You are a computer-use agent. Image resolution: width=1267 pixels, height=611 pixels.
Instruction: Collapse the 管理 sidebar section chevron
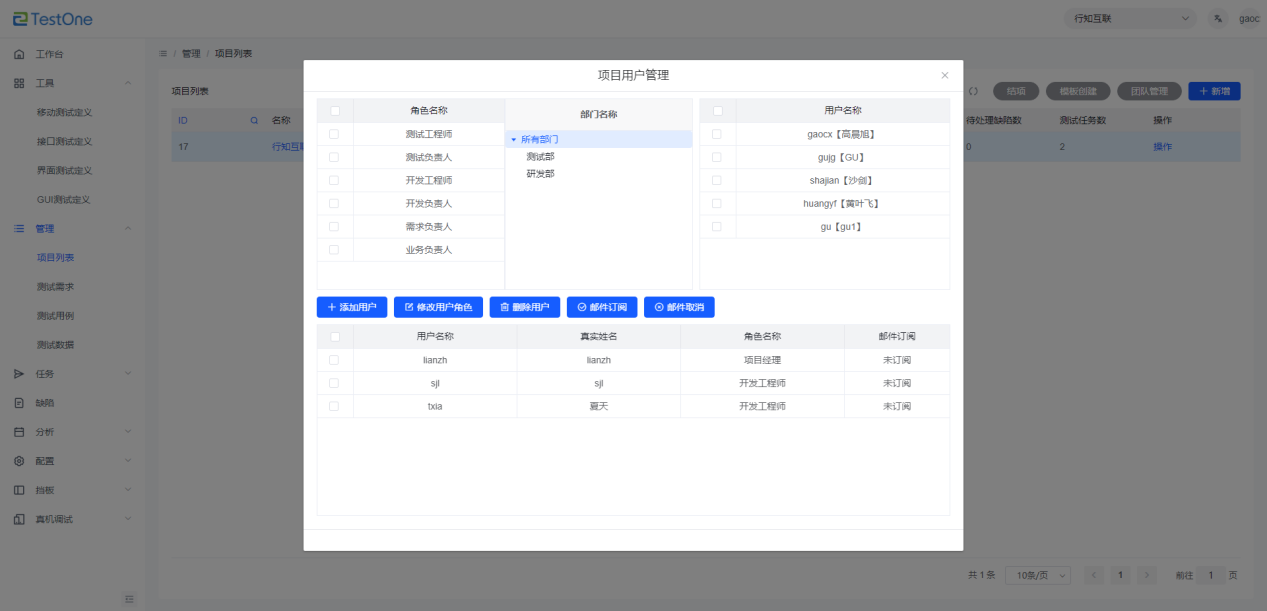click(128, 228)
